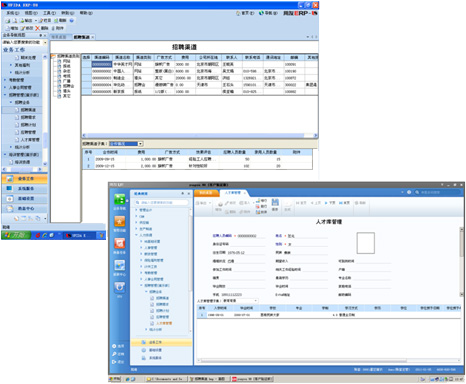Switch to the 人才库管理 tab

[233, 193]
